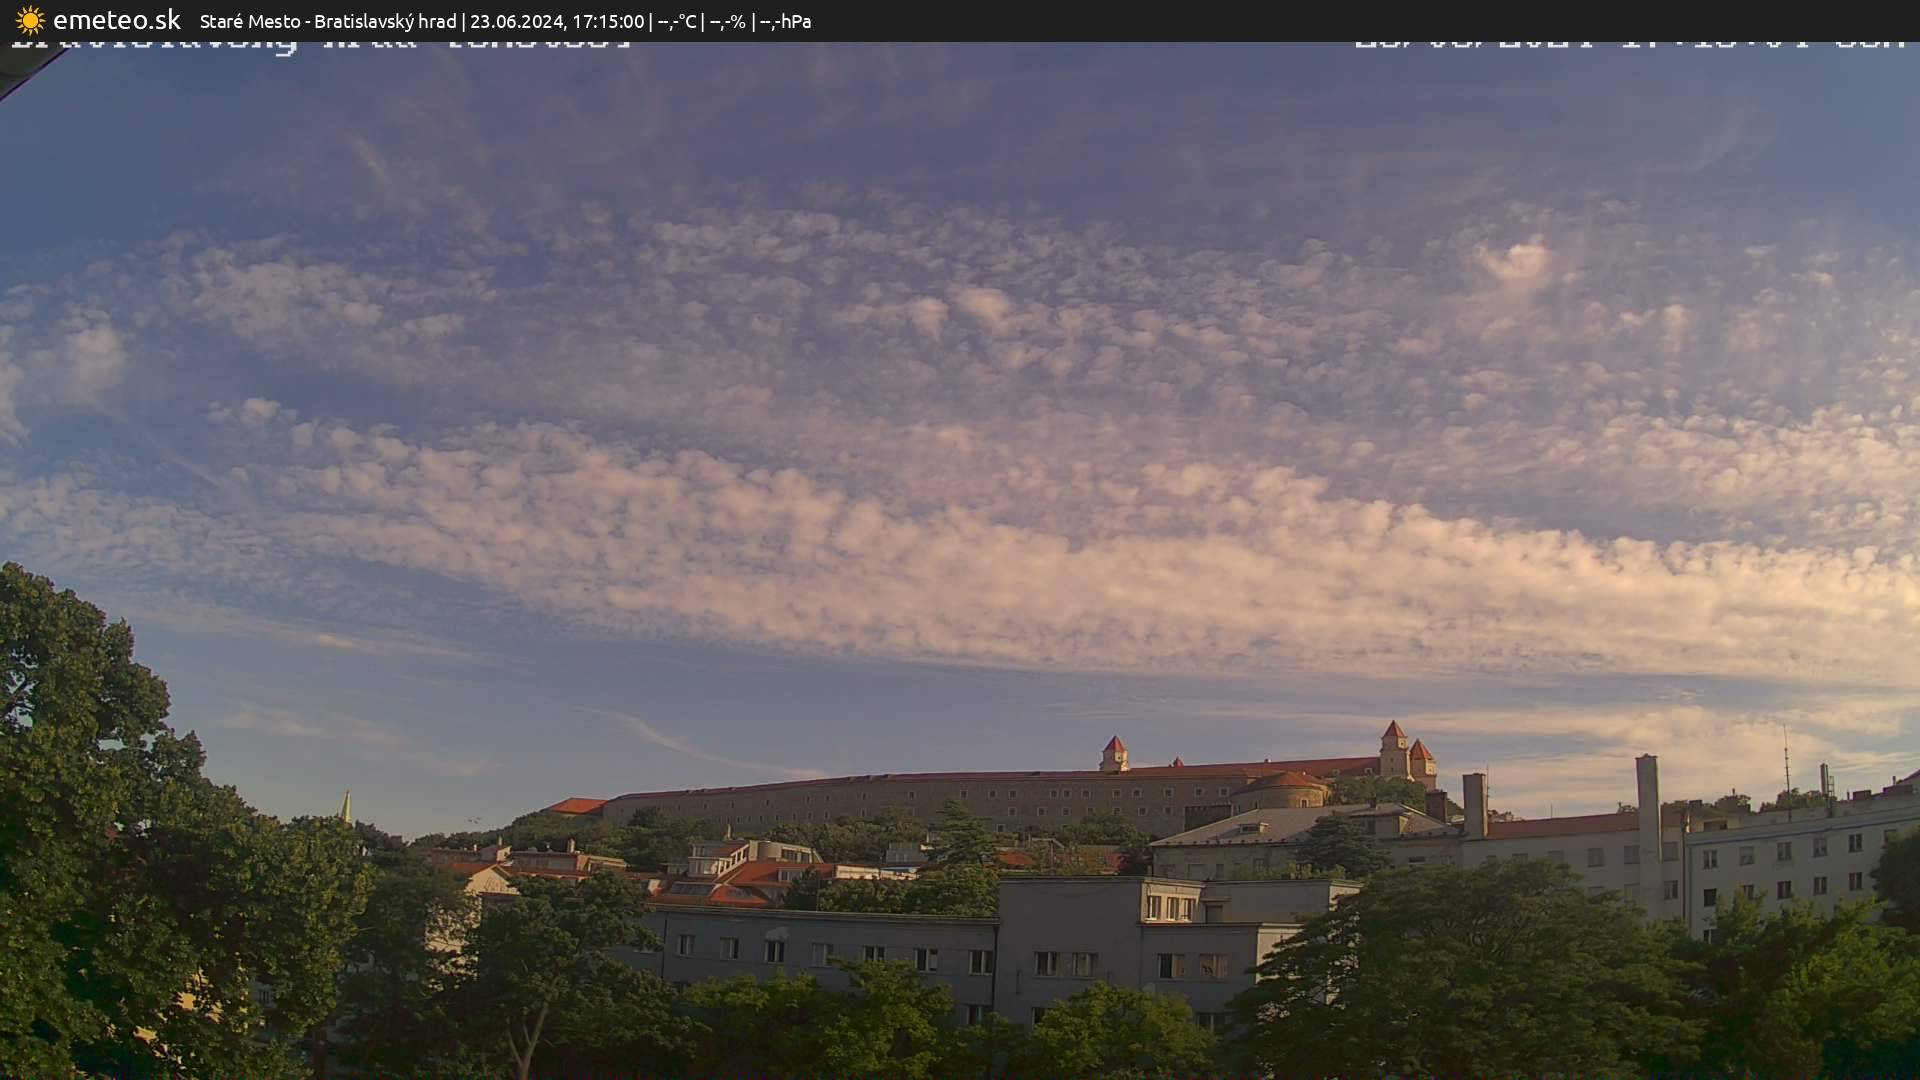
Task: Click the separator after the location name
Action: (x=463, y=20)
